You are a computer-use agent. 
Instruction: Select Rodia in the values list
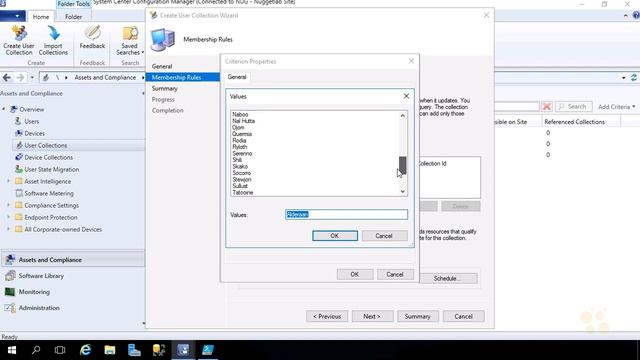point(239,140)
